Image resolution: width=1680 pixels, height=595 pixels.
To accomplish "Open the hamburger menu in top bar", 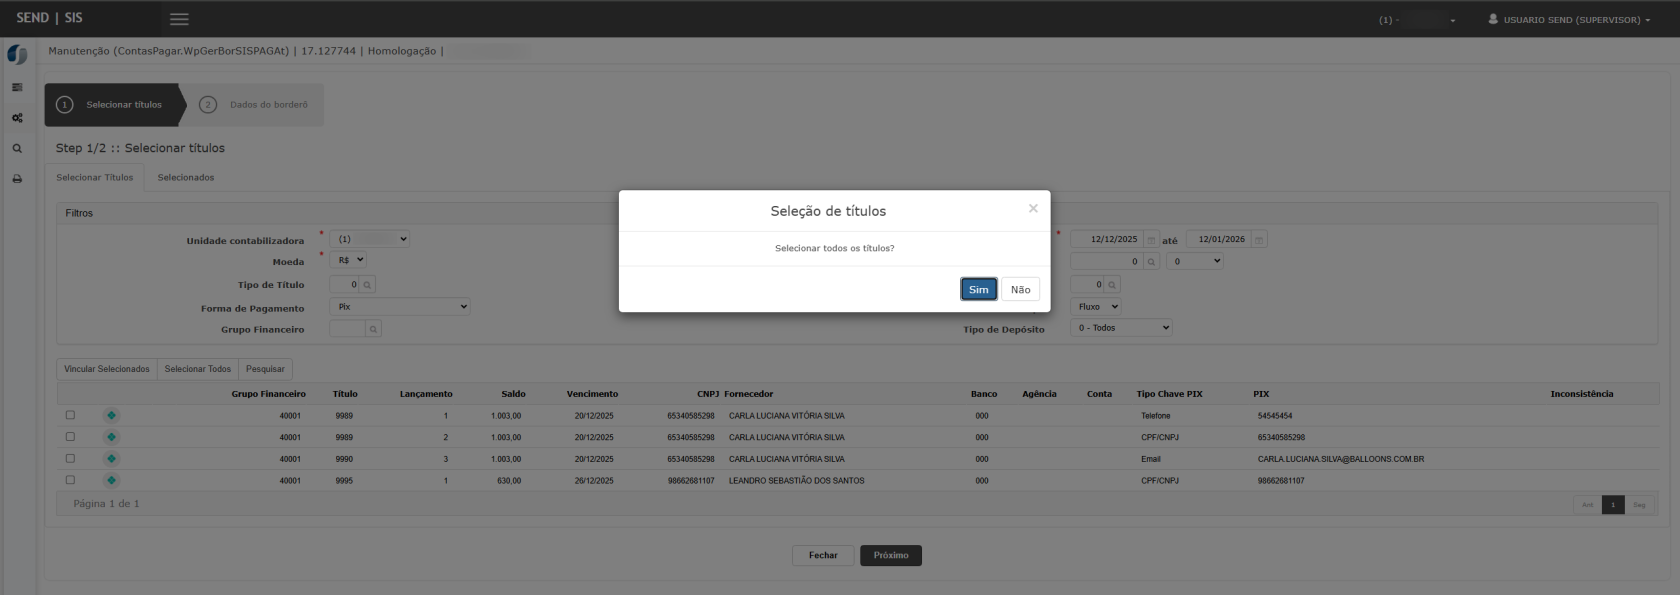I will click(x=179, y=19).
